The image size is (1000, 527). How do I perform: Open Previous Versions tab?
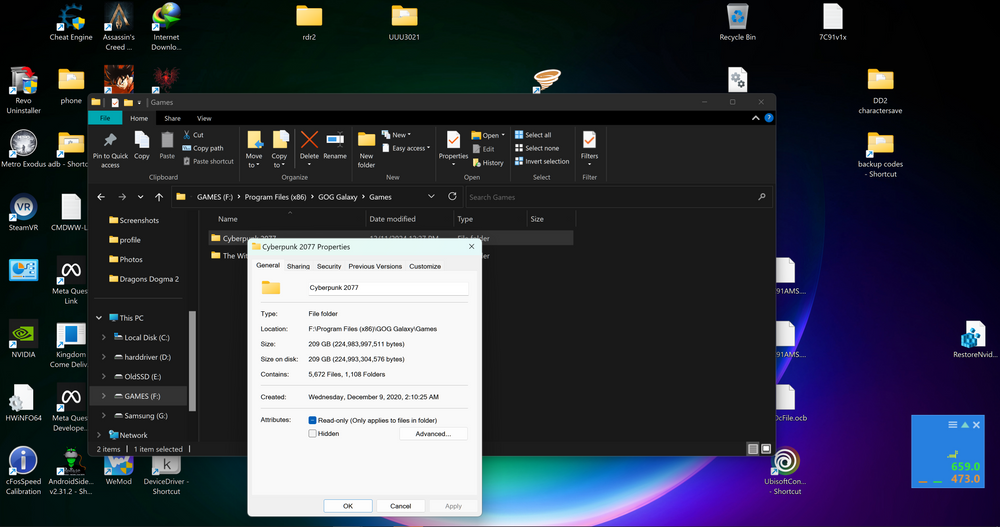(375, 266)
